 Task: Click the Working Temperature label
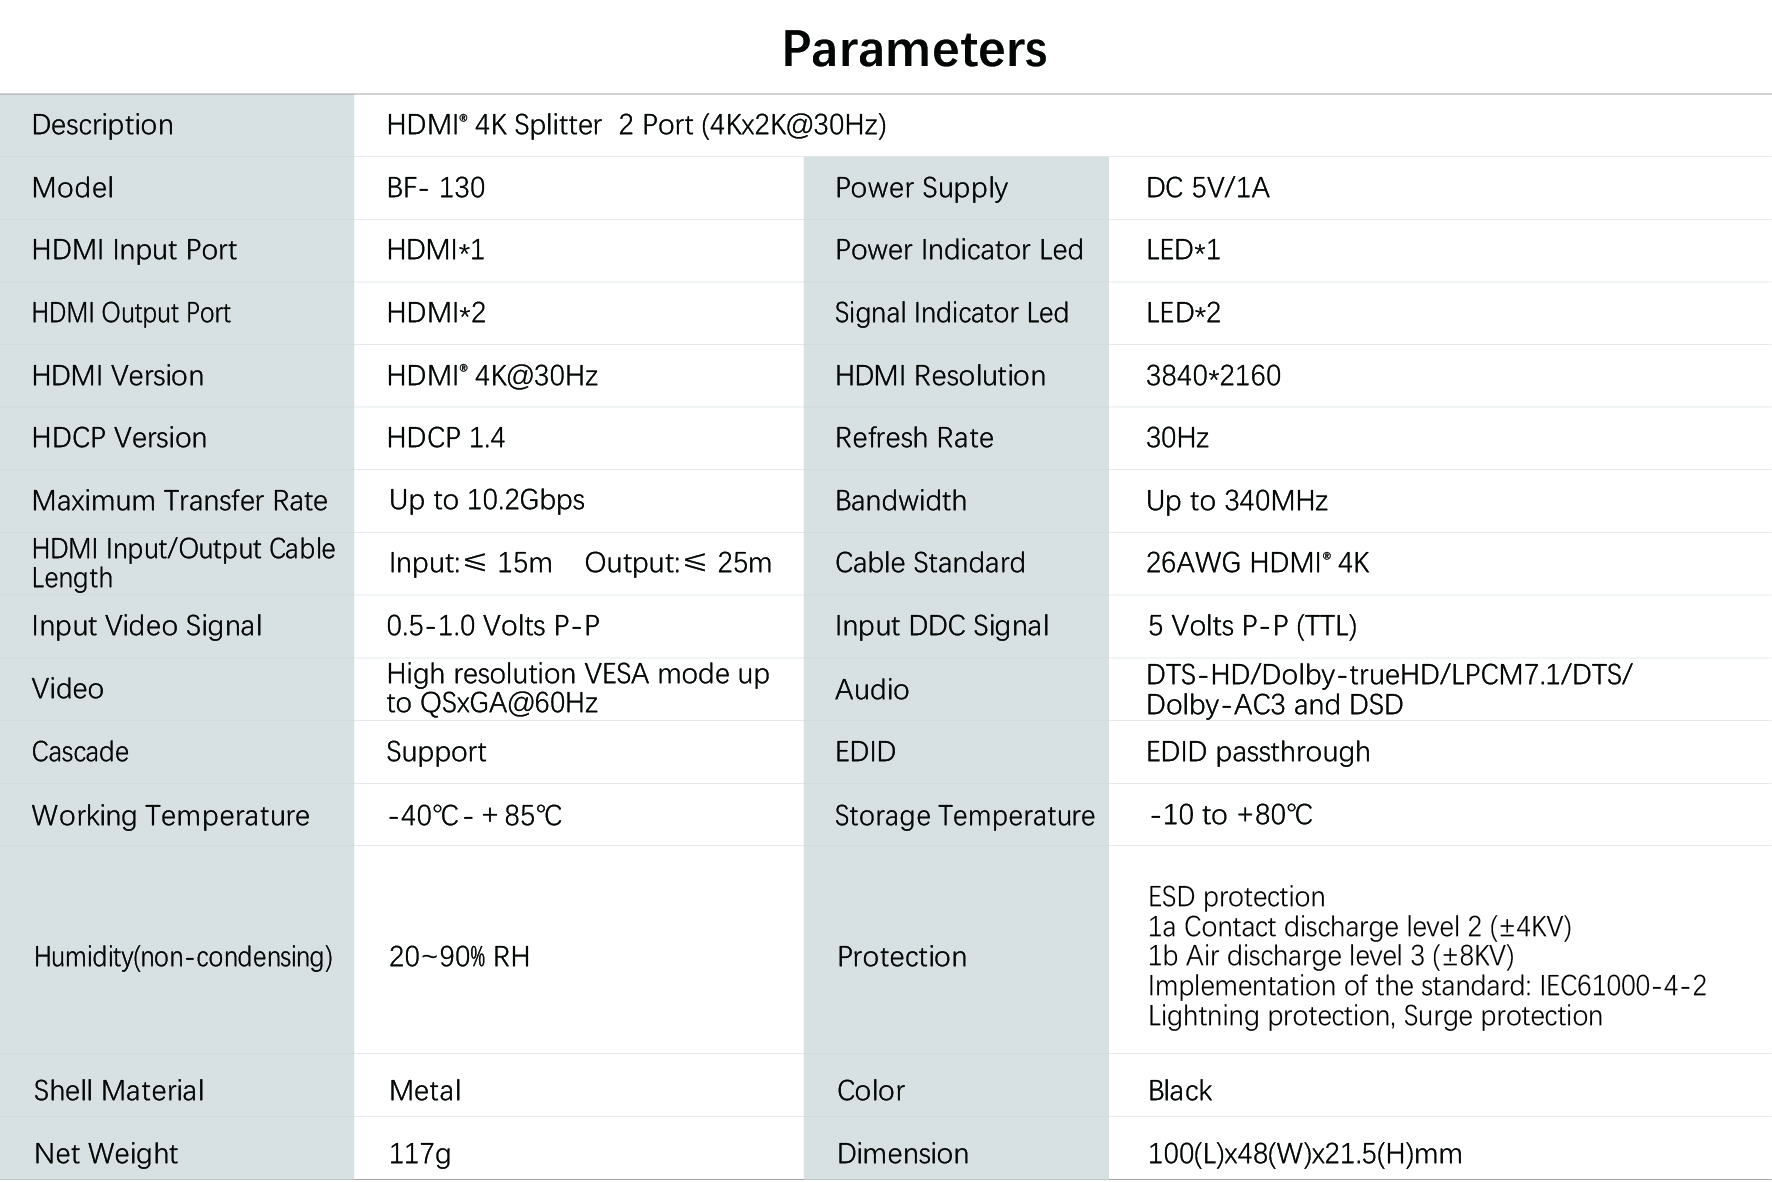pyautogui.click(x=171, y=816)
